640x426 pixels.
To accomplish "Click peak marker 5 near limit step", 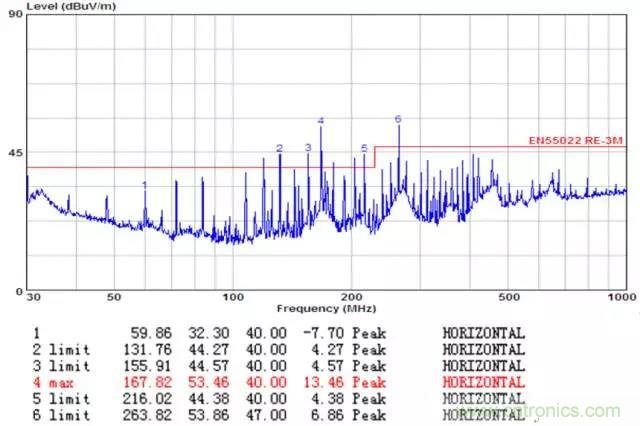I will click(364, 148).
